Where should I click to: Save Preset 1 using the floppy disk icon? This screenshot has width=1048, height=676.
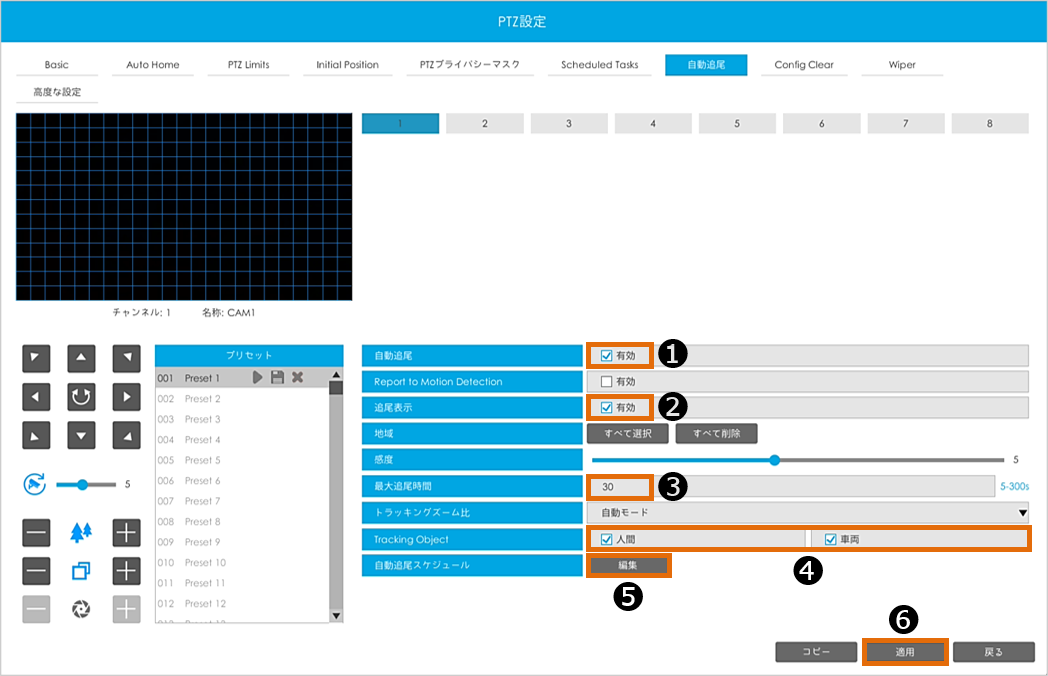[277, 378]
